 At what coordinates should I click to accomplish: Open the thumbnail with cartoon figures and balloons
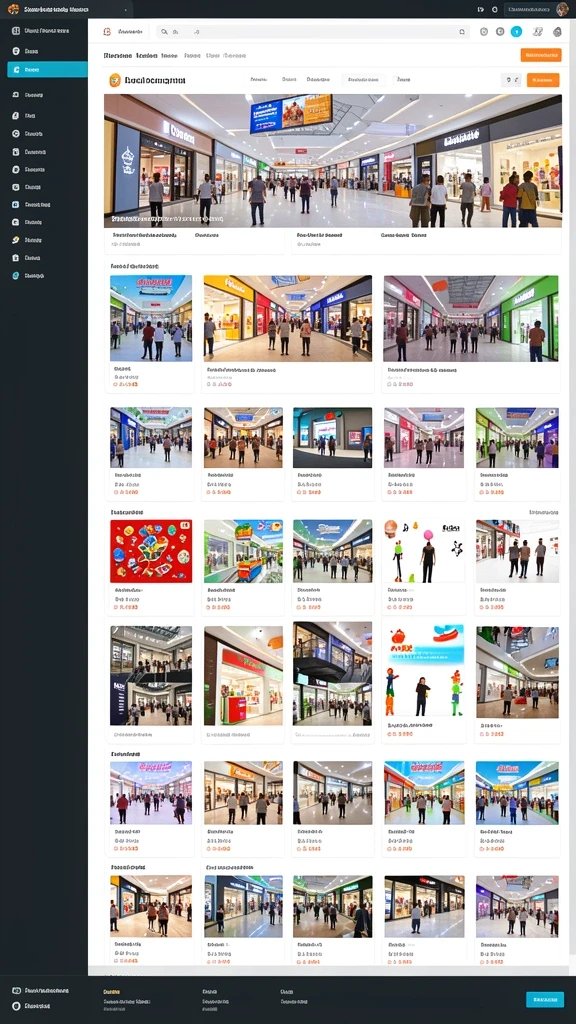[424, 551]
